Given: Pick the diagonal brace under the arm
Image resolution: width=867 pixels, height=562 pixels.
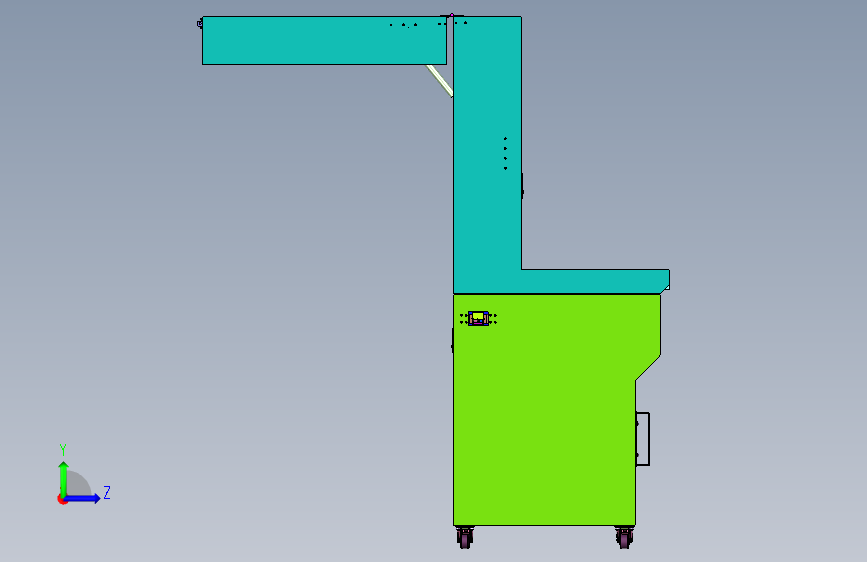Looking at the screenshot, I should [x=440, y=80].
